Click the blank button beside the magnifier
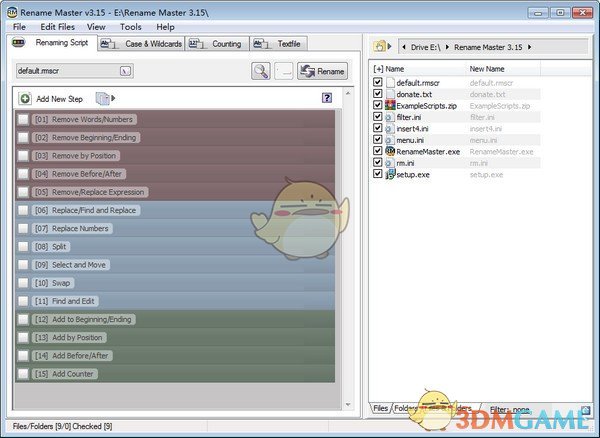The height and width of the screenshot is (438, 600). coord(284,71)
